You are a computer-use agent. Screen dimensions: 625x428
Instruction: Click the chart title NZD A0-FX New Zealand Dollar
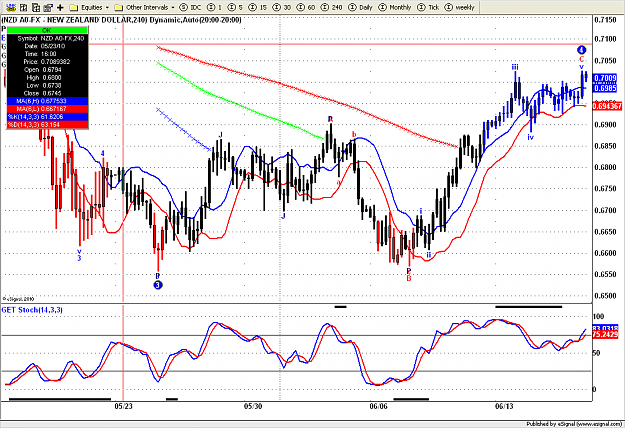point(121,20)
